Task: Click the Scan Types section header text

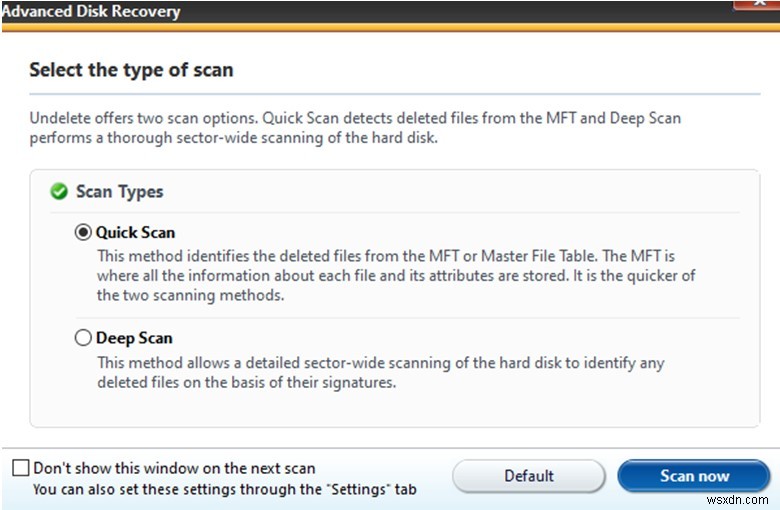Action: coord(119,191)
